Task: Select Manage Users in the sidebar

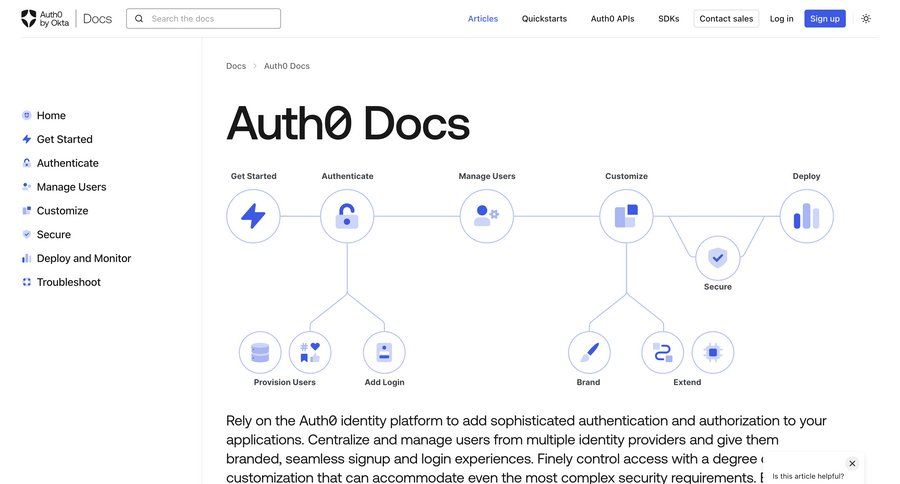Action: tap(71, 187)
